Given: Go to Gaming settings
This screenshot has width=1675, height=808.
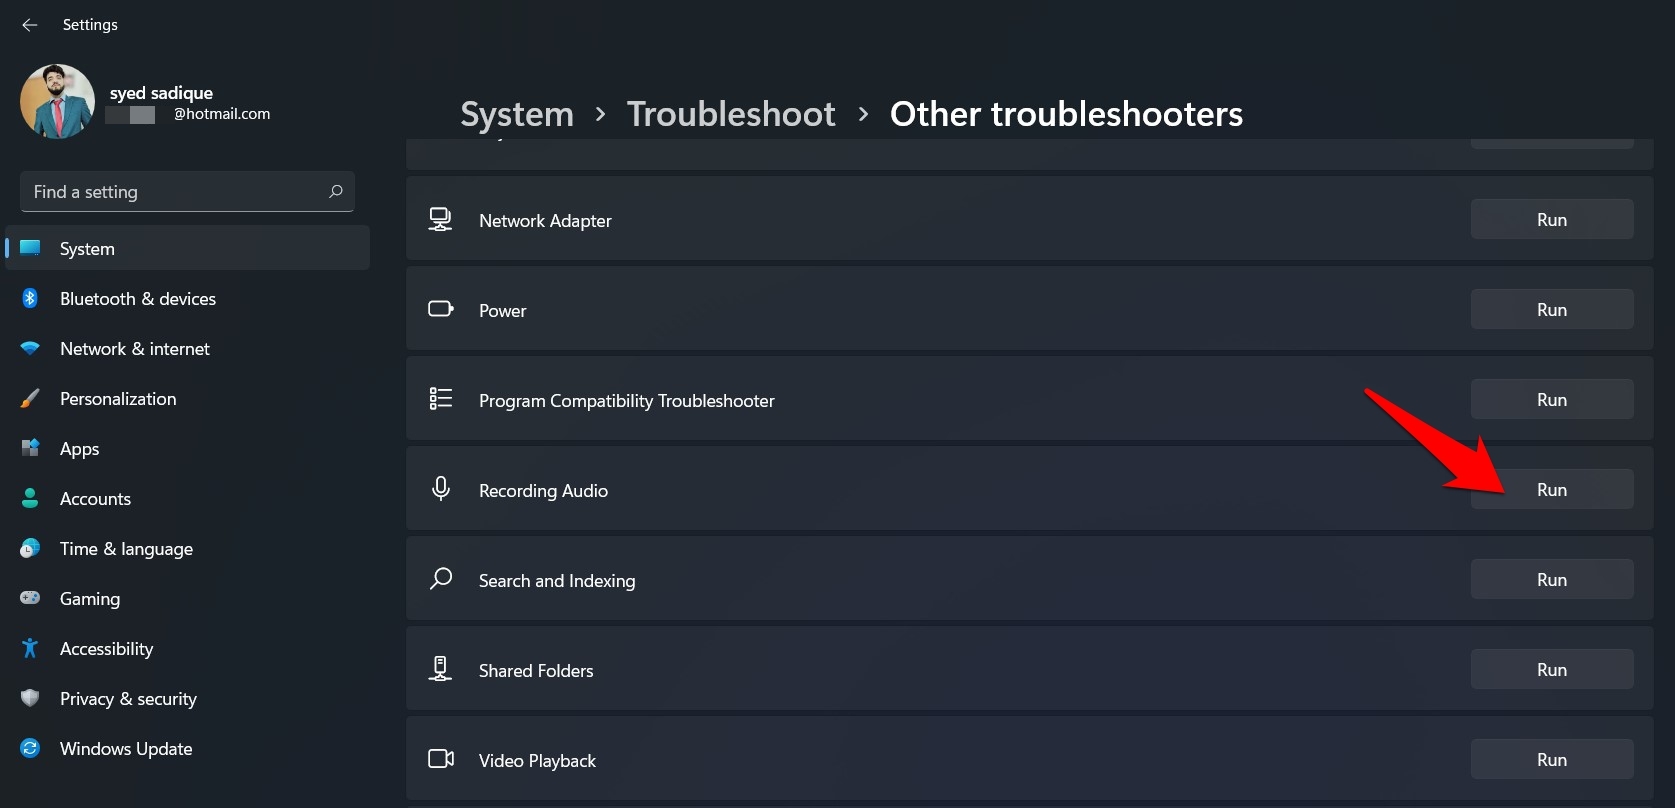Looking at the screenshot, I should [90, 599].
